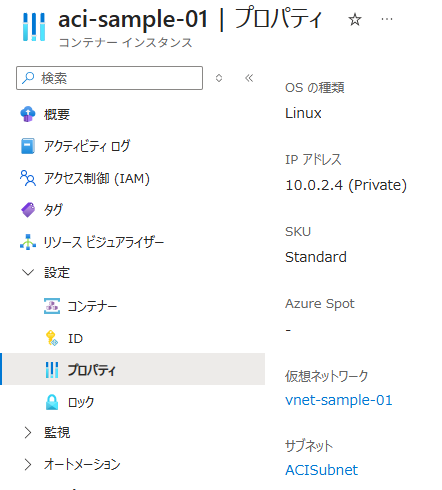Click the Standard SKU value
442x490 pixels.
(x=316, y=257)
